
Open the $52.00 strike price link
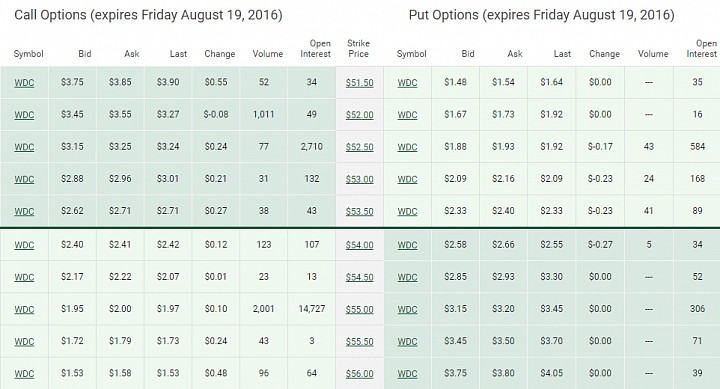pos(359,115)
